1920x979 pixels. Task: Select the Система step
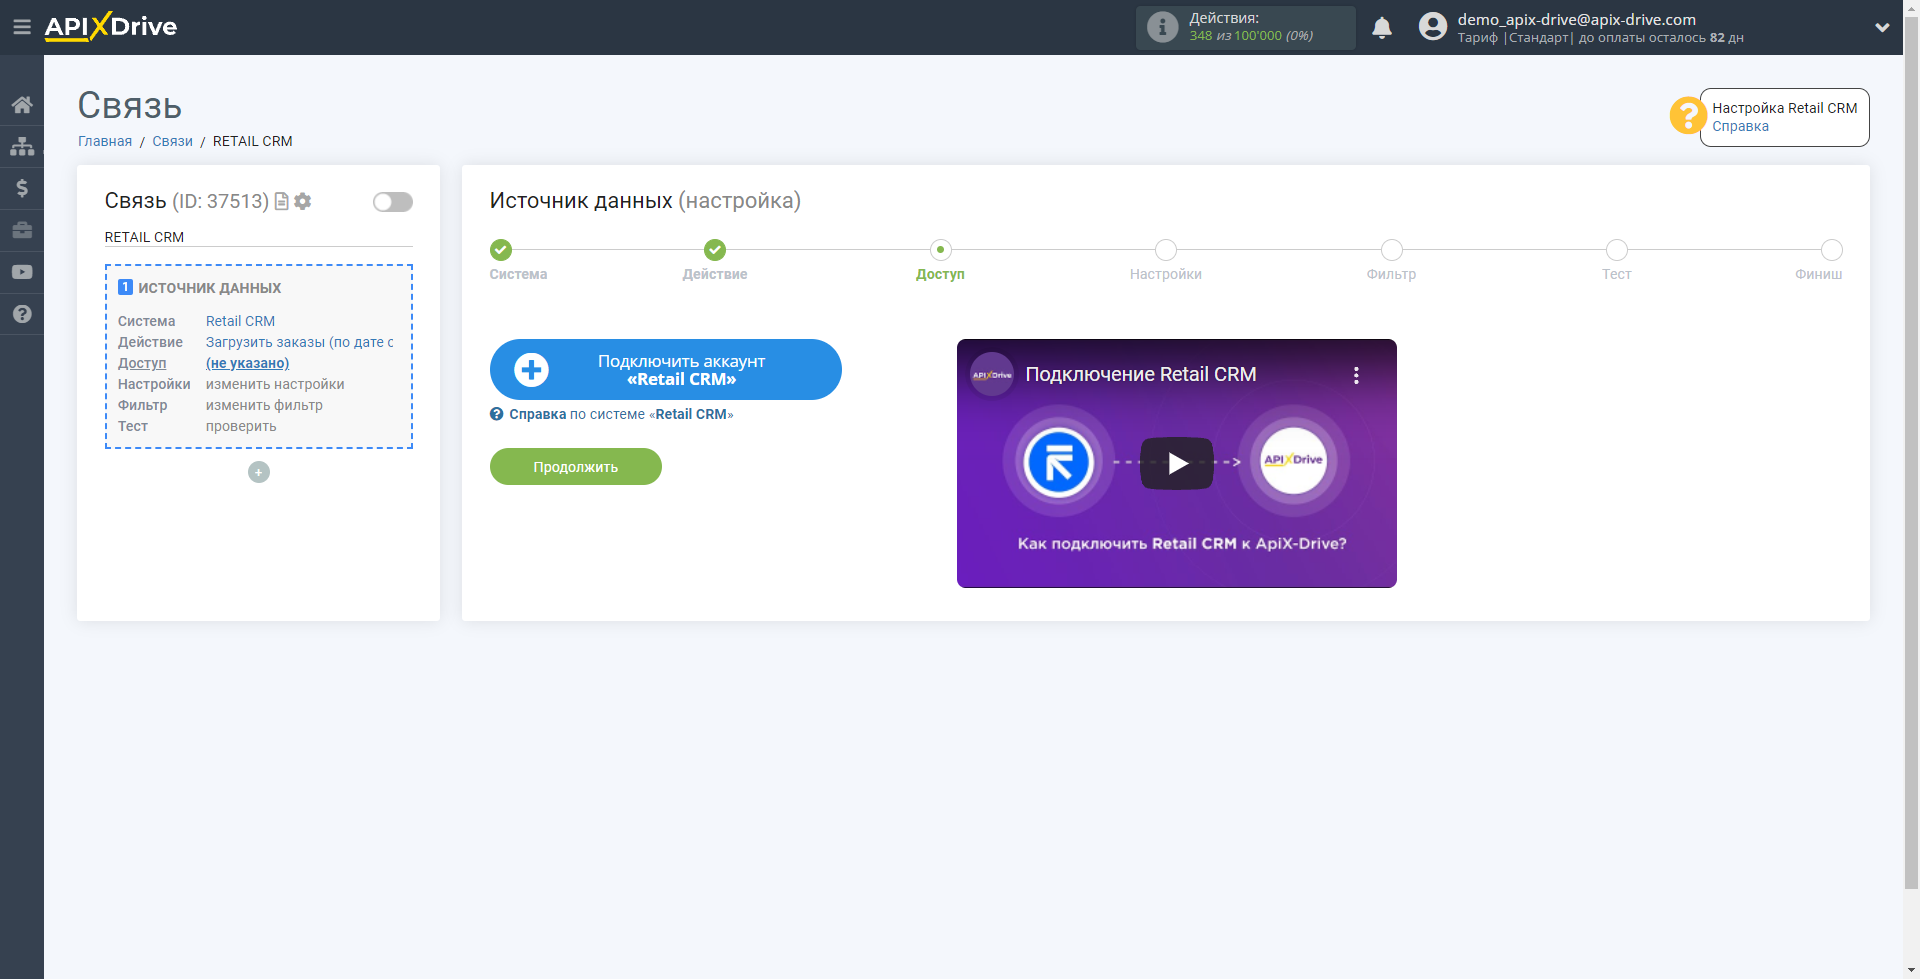click(x=501, y=250)
